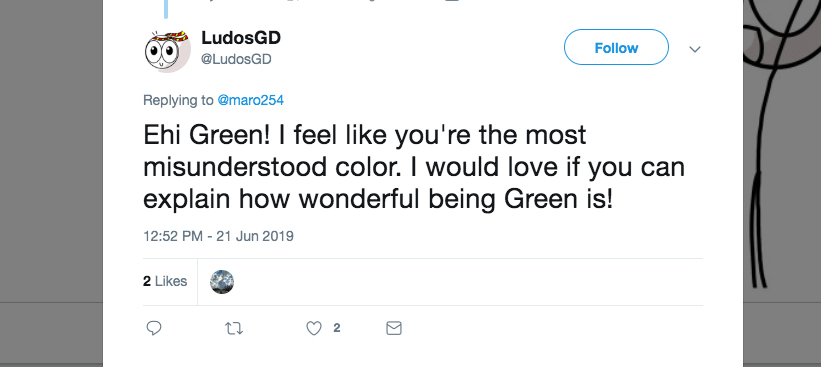View the profile picture of the liker

click(x=221, y=282)
